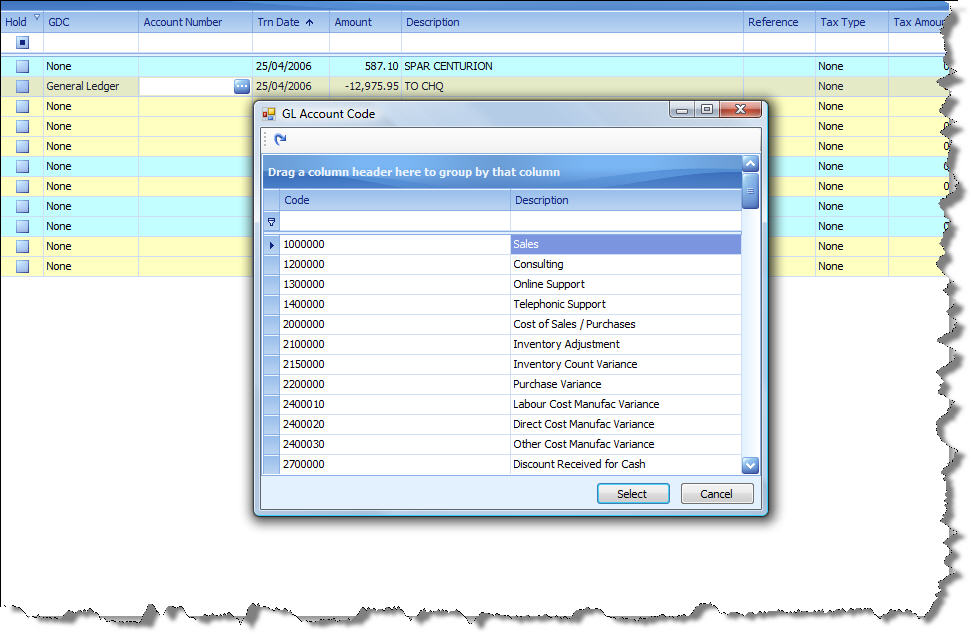Click the filter funnel icon in Hold header
The image size is (971, 634).
tap(37, 17)
